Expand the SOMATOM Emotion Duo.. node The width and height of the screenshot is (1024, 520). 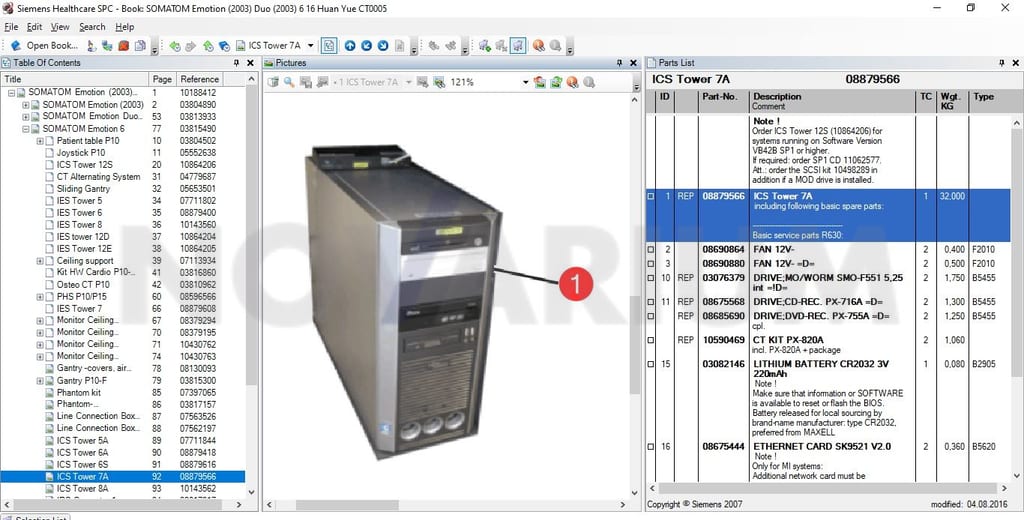(25, 117)
